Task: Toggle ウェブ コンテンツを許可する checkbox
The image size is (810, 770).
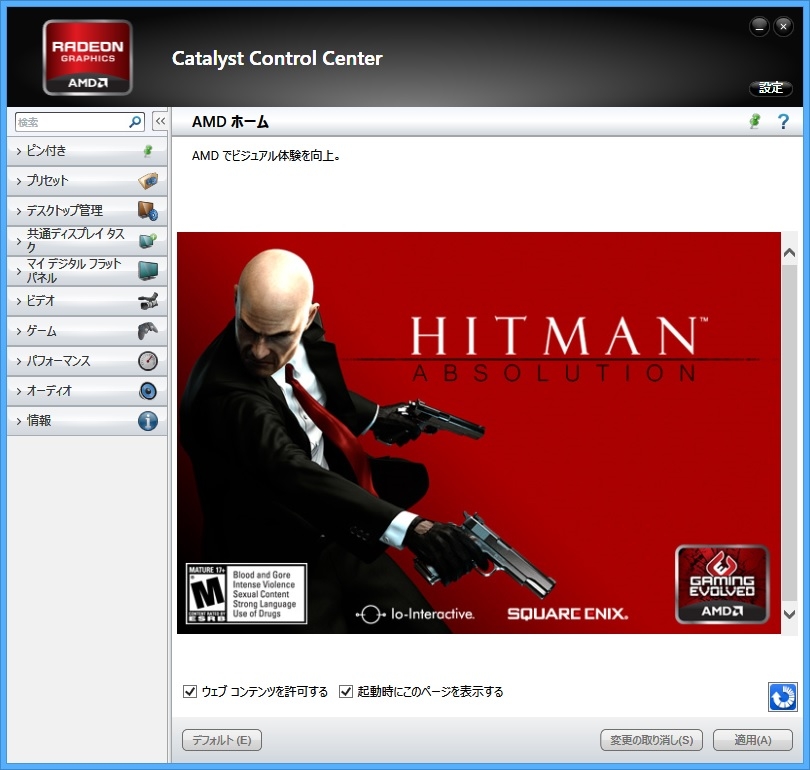Action: (190, 691)
